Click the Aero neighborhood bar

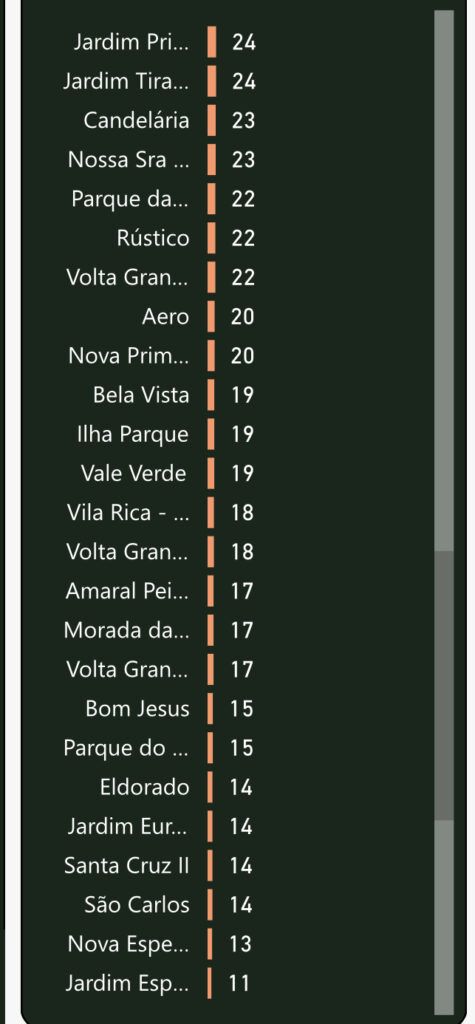[x=211, y=317]
